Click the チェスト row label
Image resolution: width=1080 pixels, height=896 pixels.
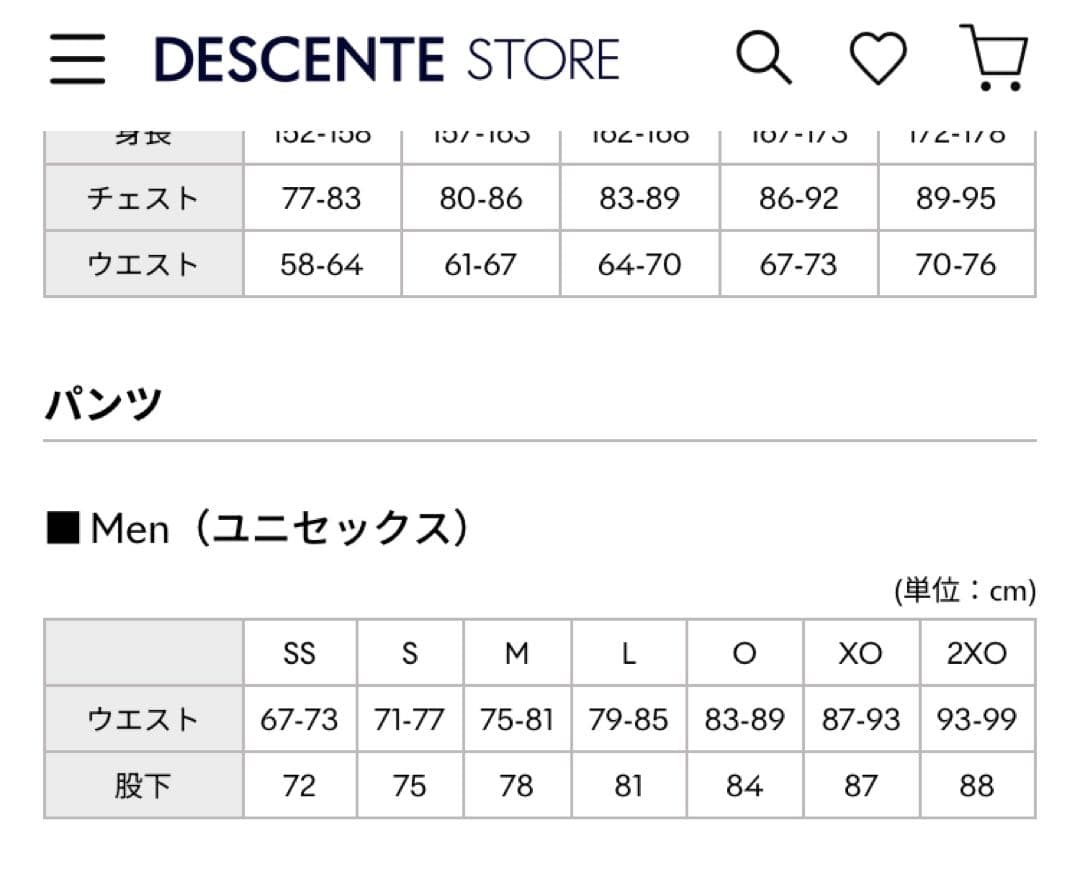(142, 198)
